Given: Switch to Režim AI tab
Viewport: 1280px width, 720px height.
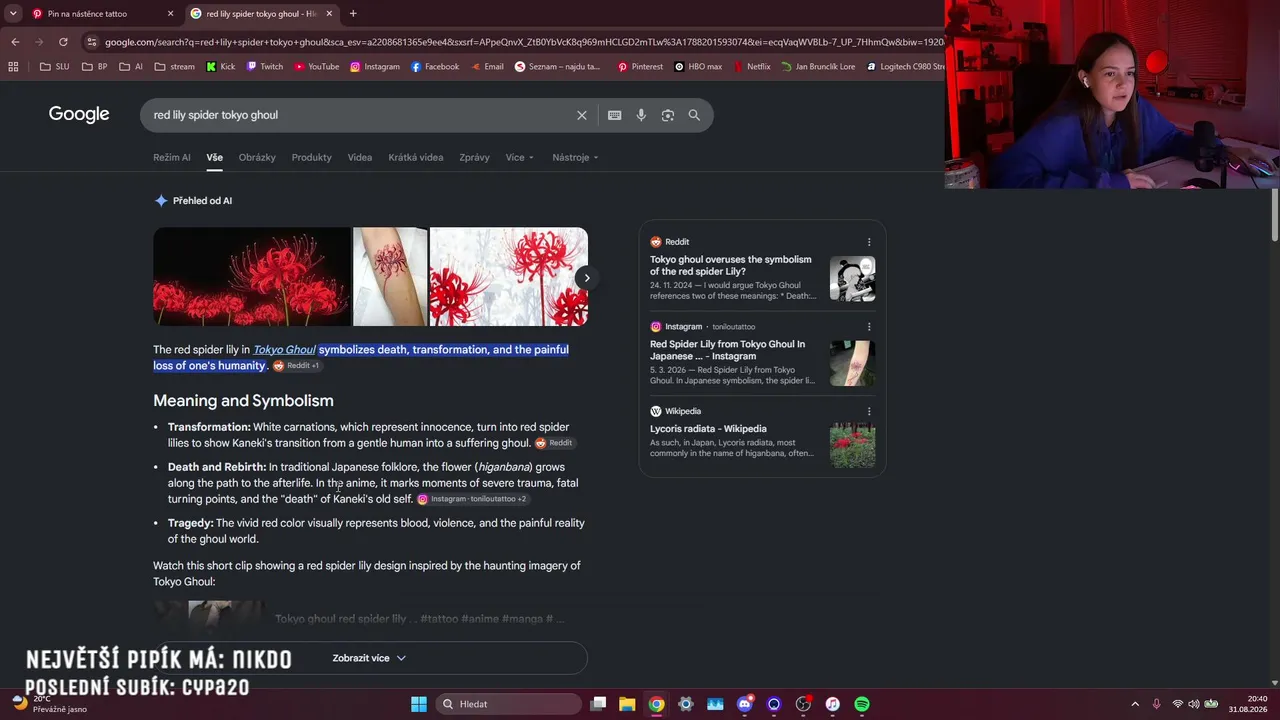Looking at the screenshot, I should (172, 157).
